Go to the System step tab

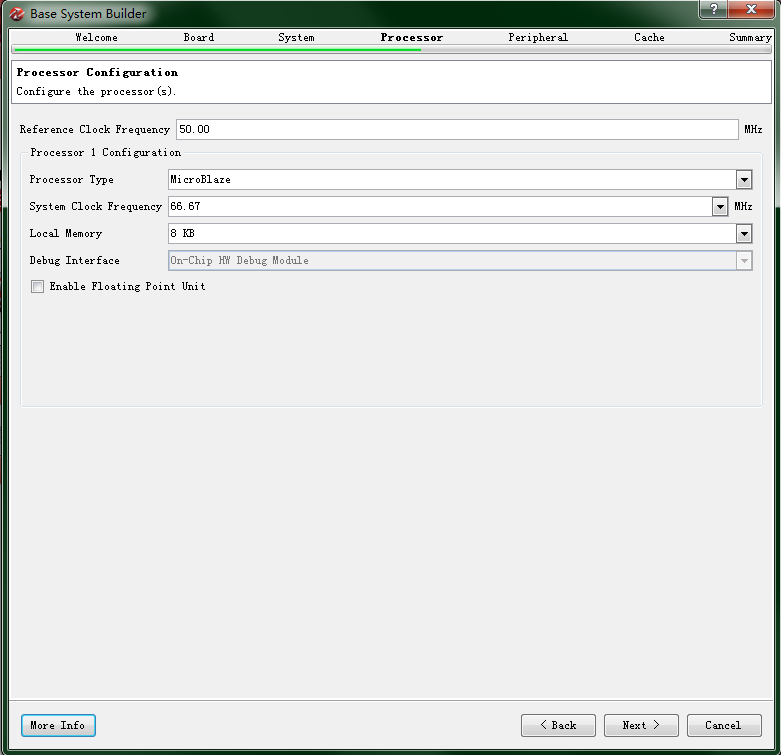(296, 37)
